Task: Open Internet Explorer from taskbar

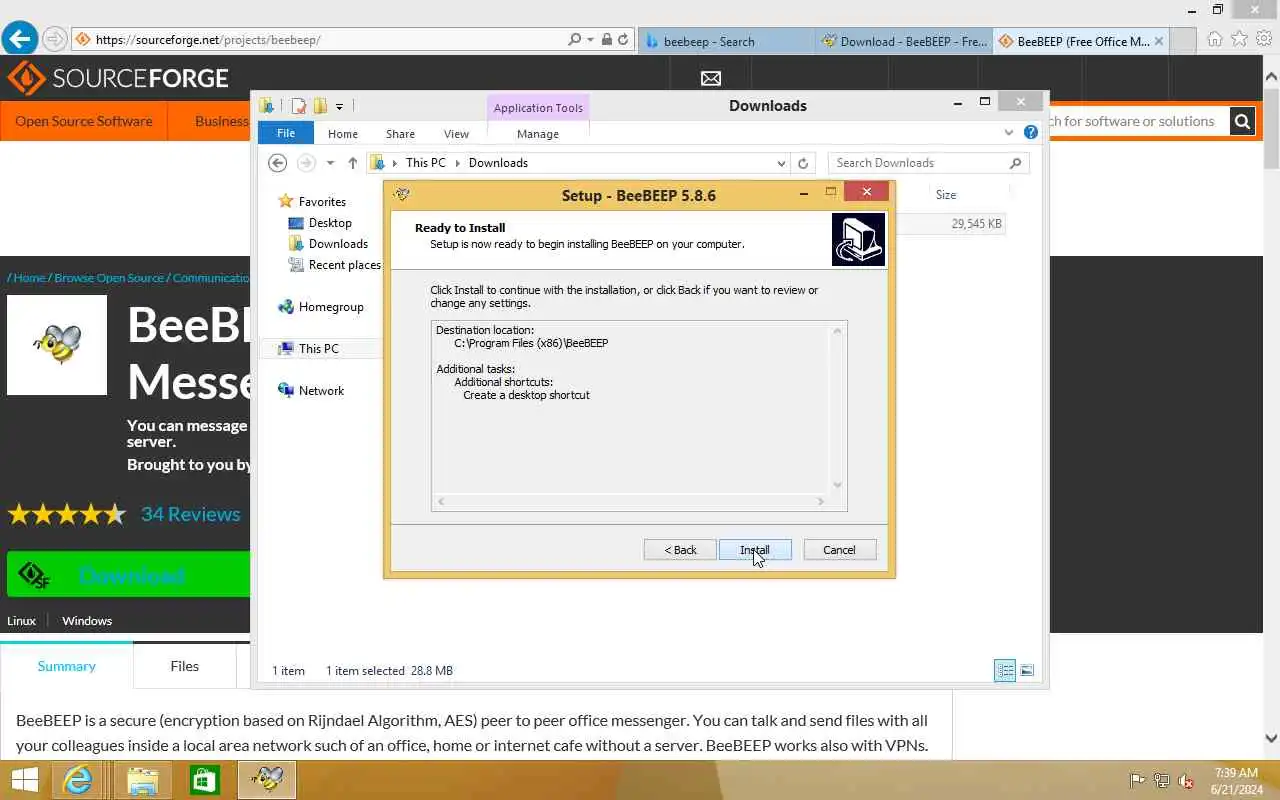Action: 79,780
